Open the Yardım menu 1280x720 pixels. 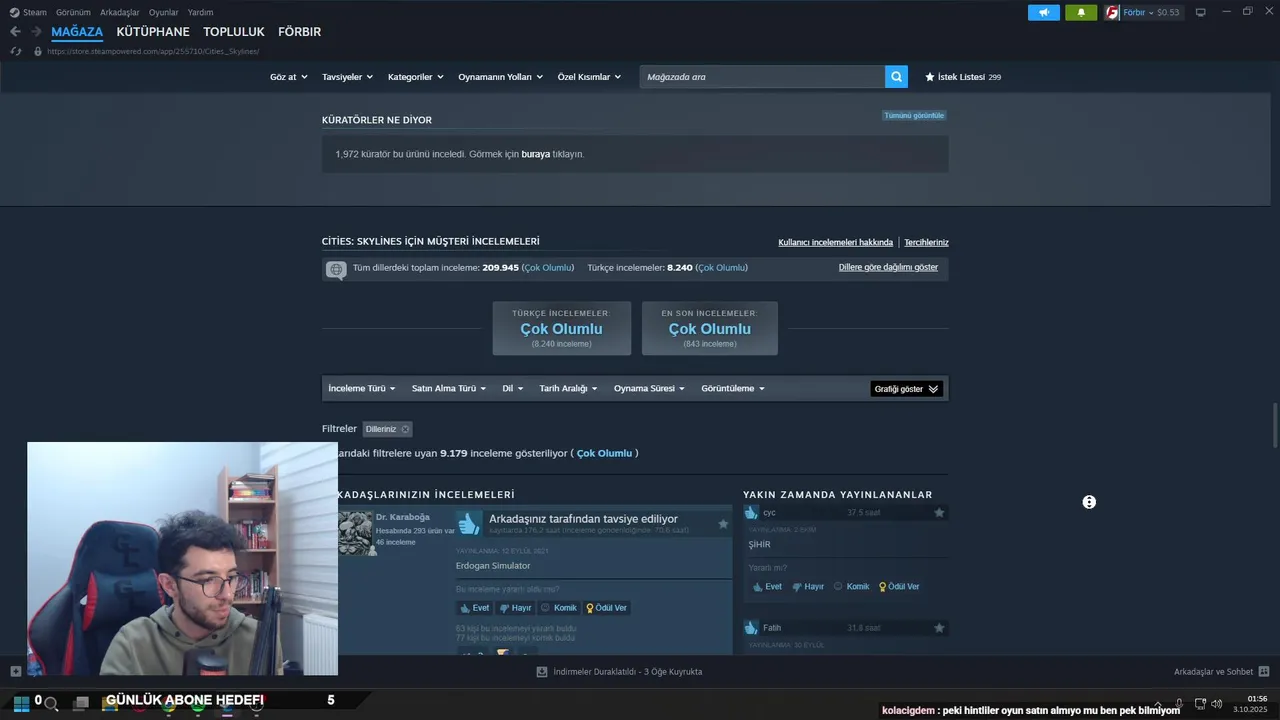pyautogui.click(x=200, y=13)
